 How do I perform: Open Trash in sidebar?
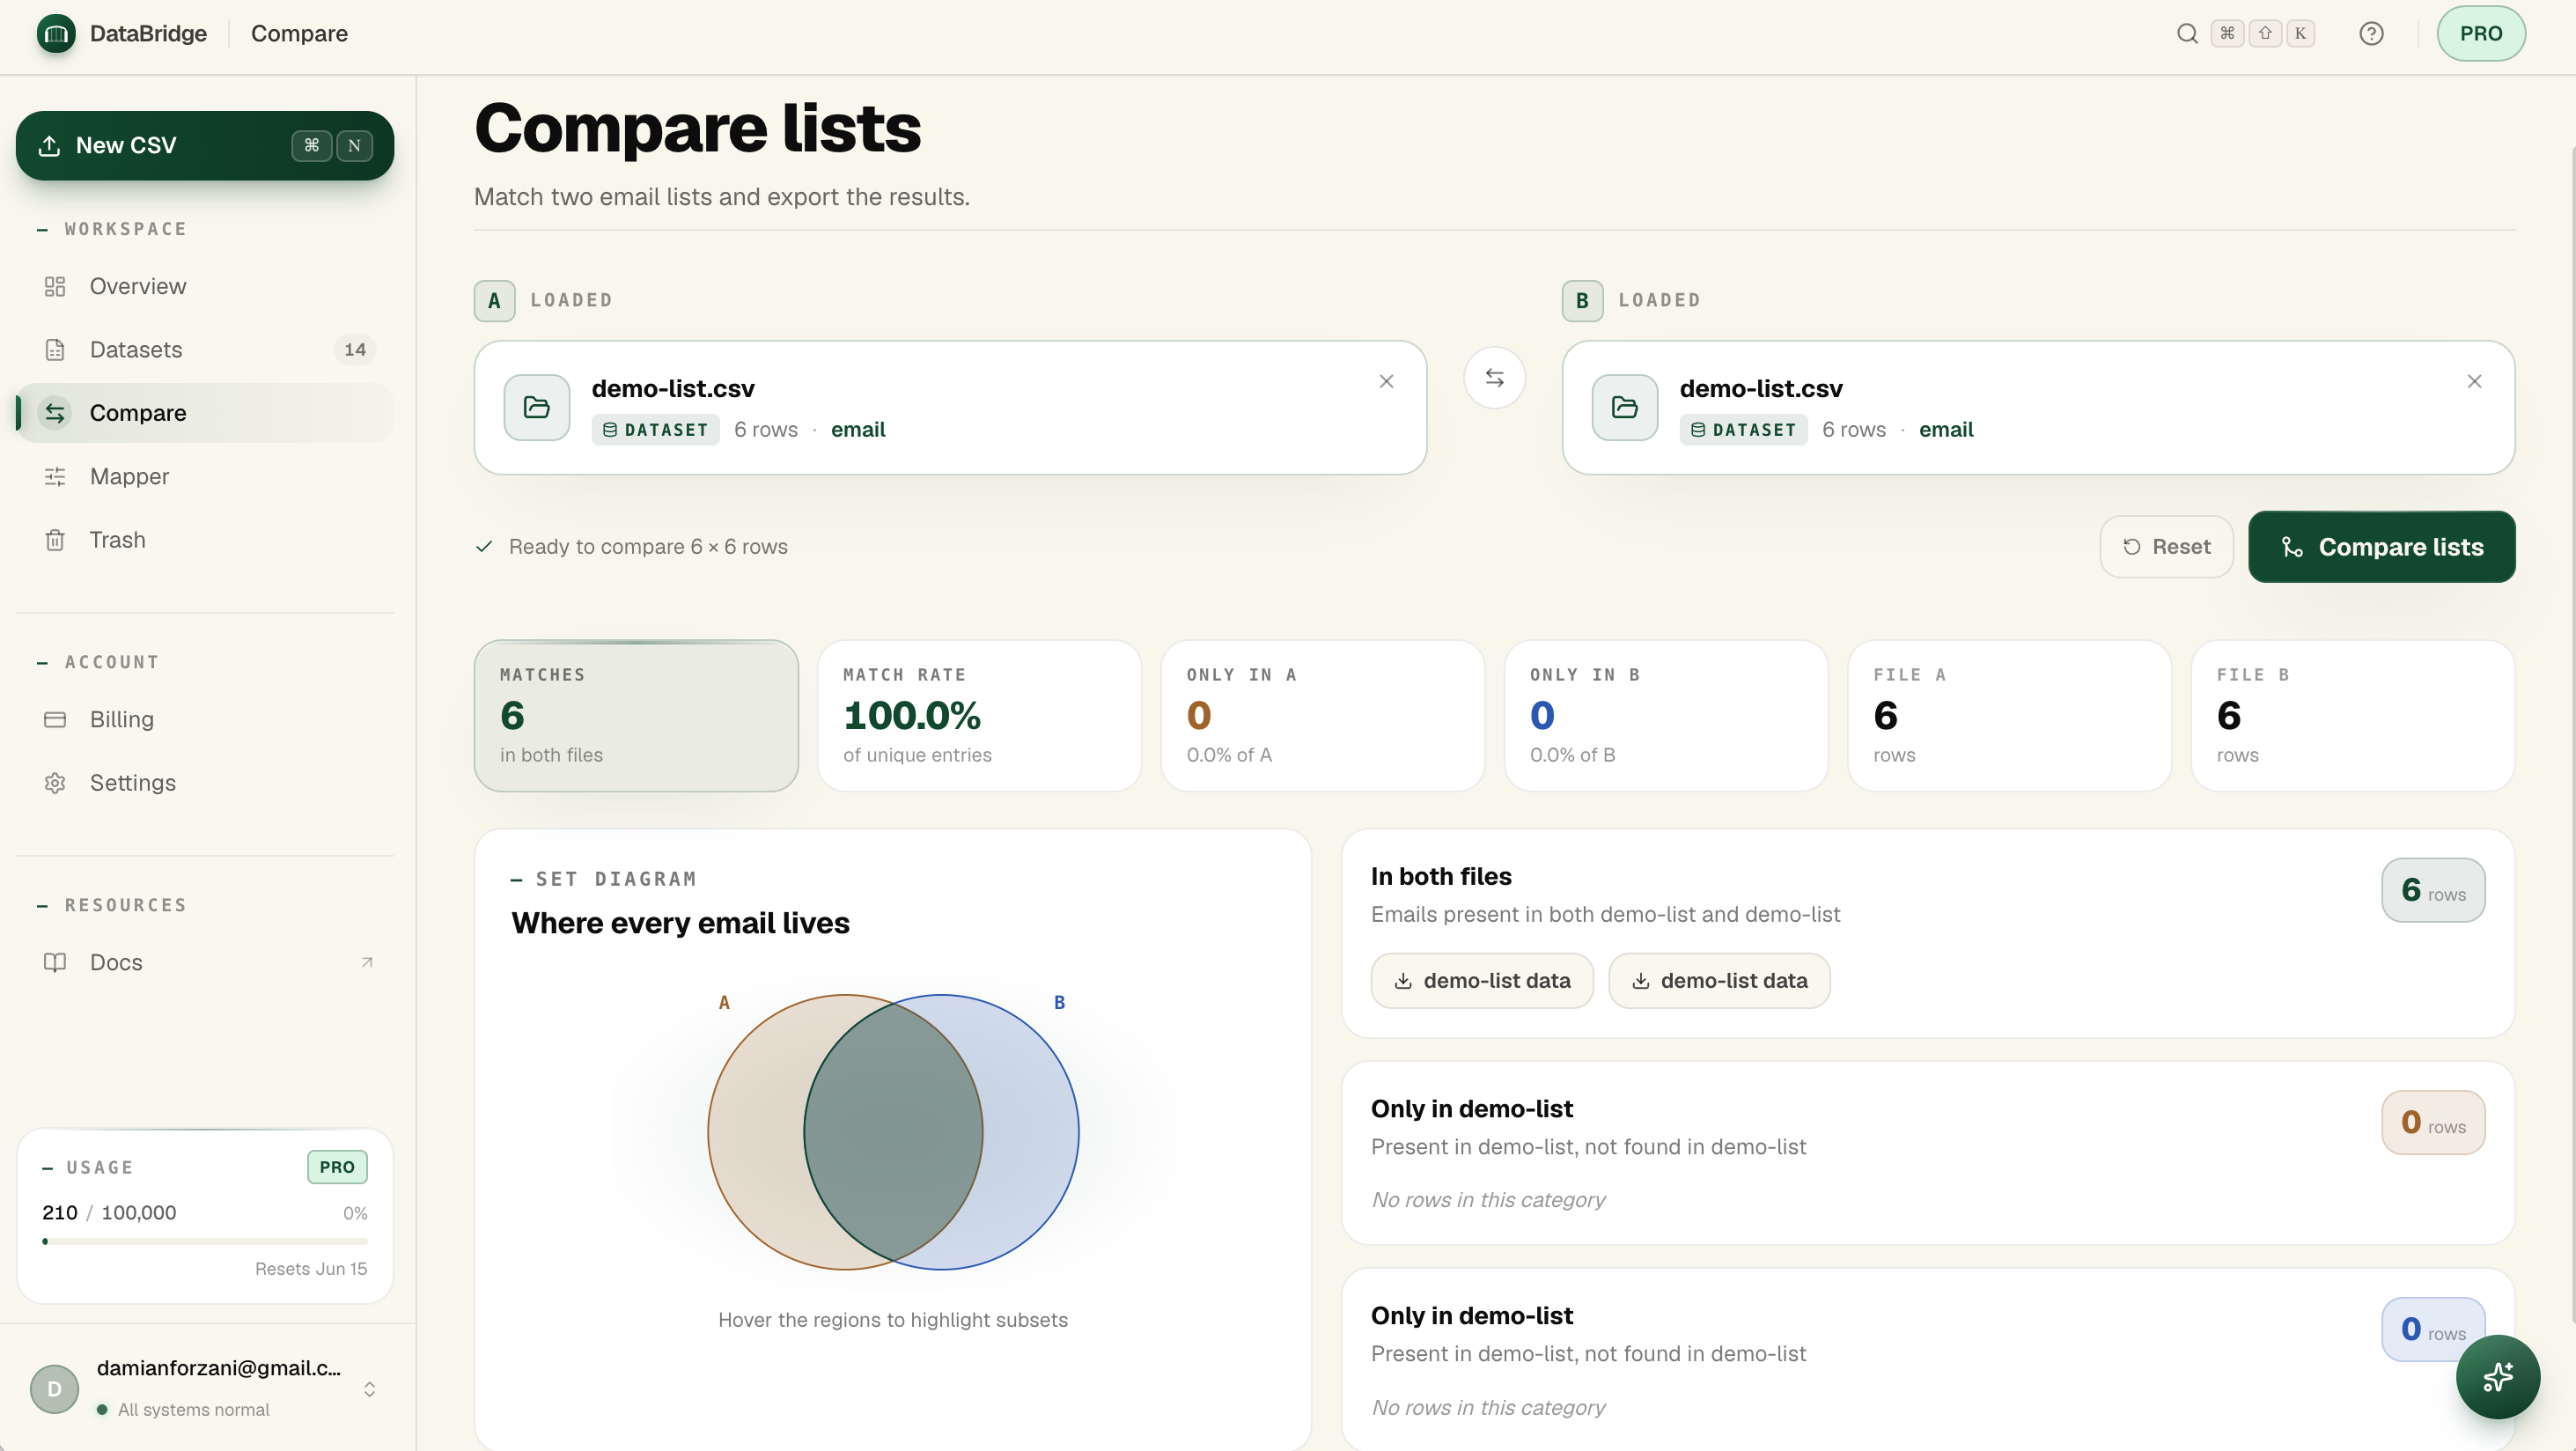(205, 540)
